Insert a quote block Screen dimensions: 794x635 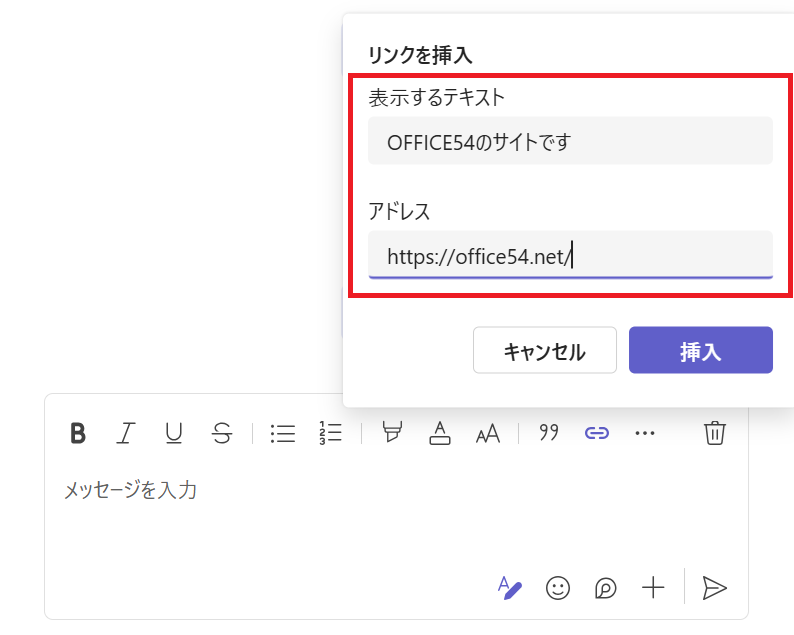tap(549, 432)
